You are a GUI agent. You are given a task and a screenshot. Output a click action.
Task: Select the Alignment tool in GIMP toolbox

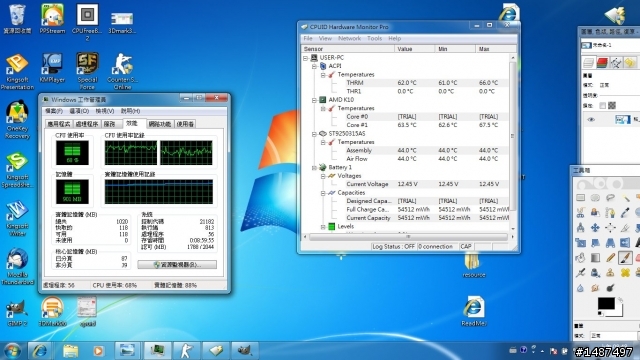pos(610,228)
